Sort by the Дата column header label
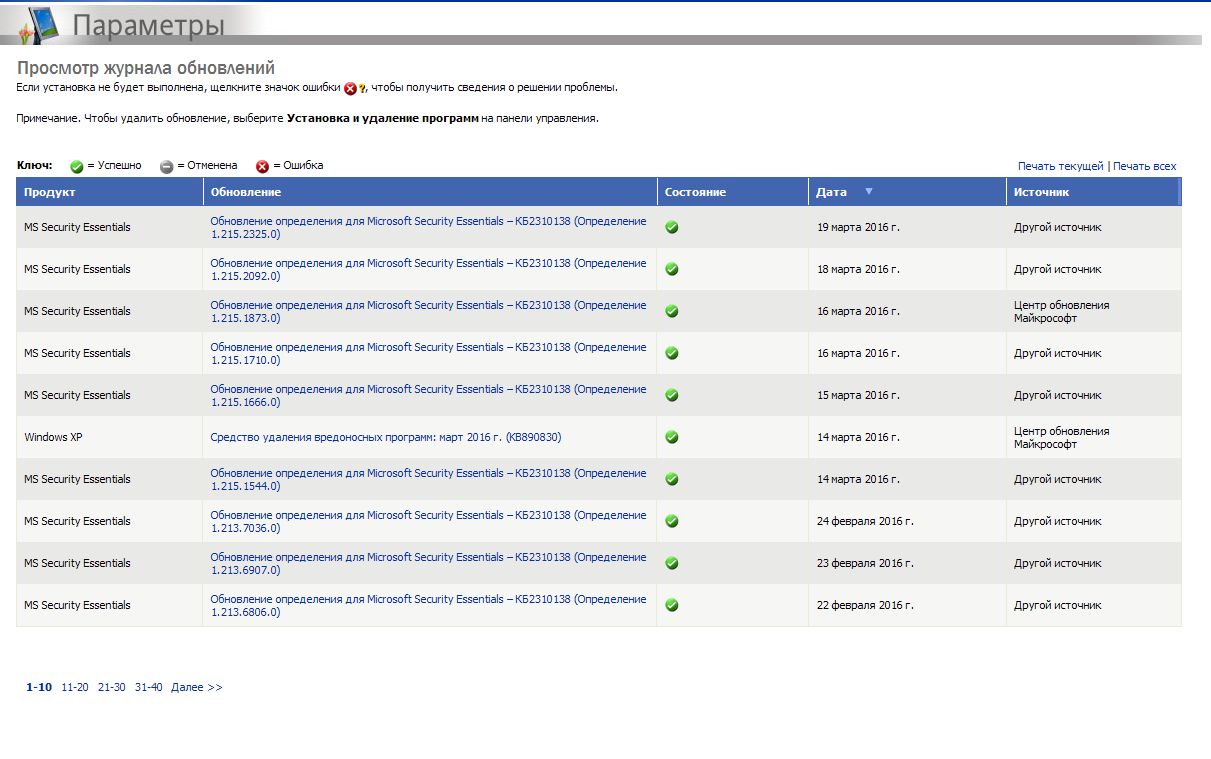 coord(831,192)
